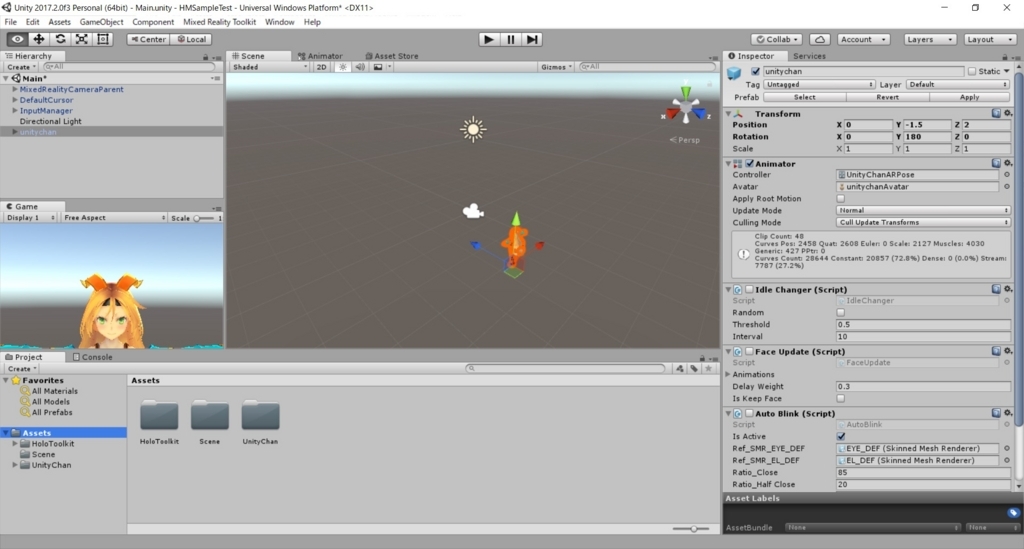This screenshot has width=1024, height=549.
Task: Uncheck Is Active in Auto Blink
Action: pyautogui.click(x=841, y=437)
